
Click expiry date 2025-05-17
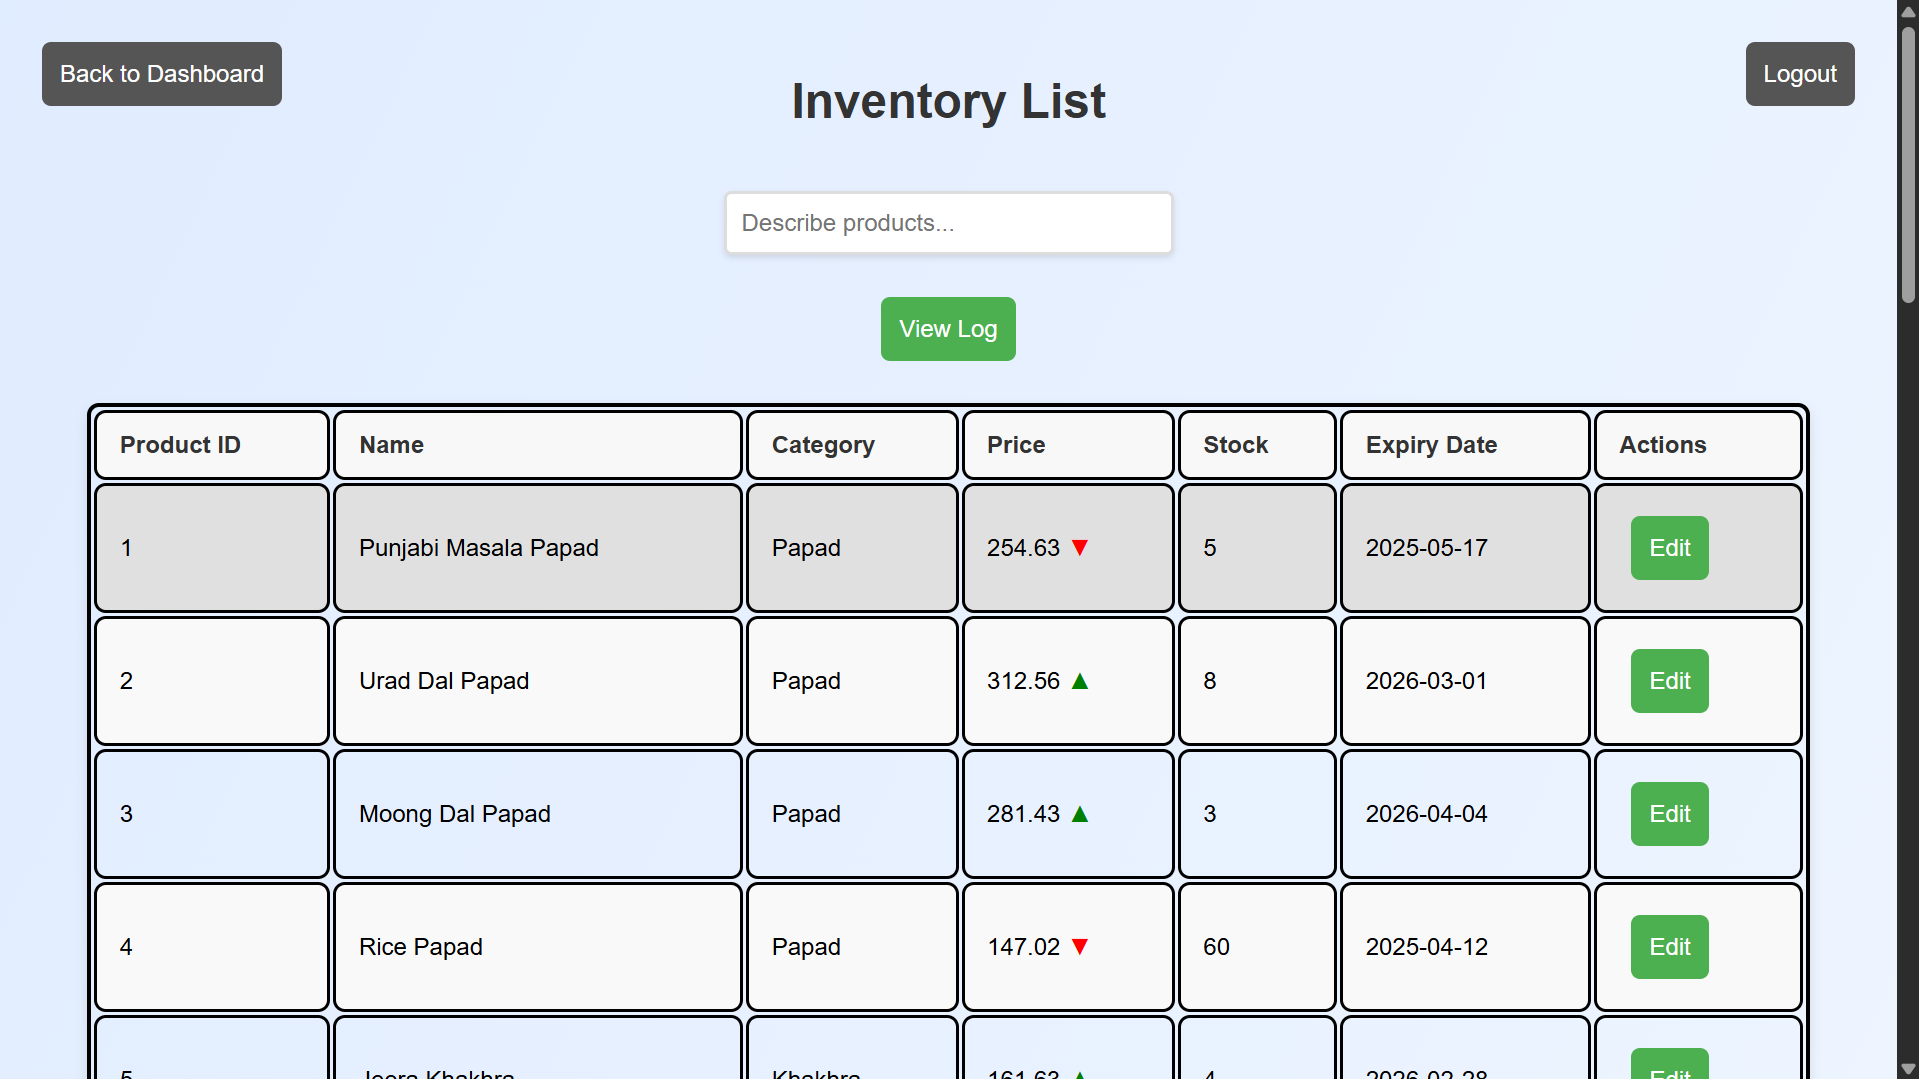coord(1427,548)
